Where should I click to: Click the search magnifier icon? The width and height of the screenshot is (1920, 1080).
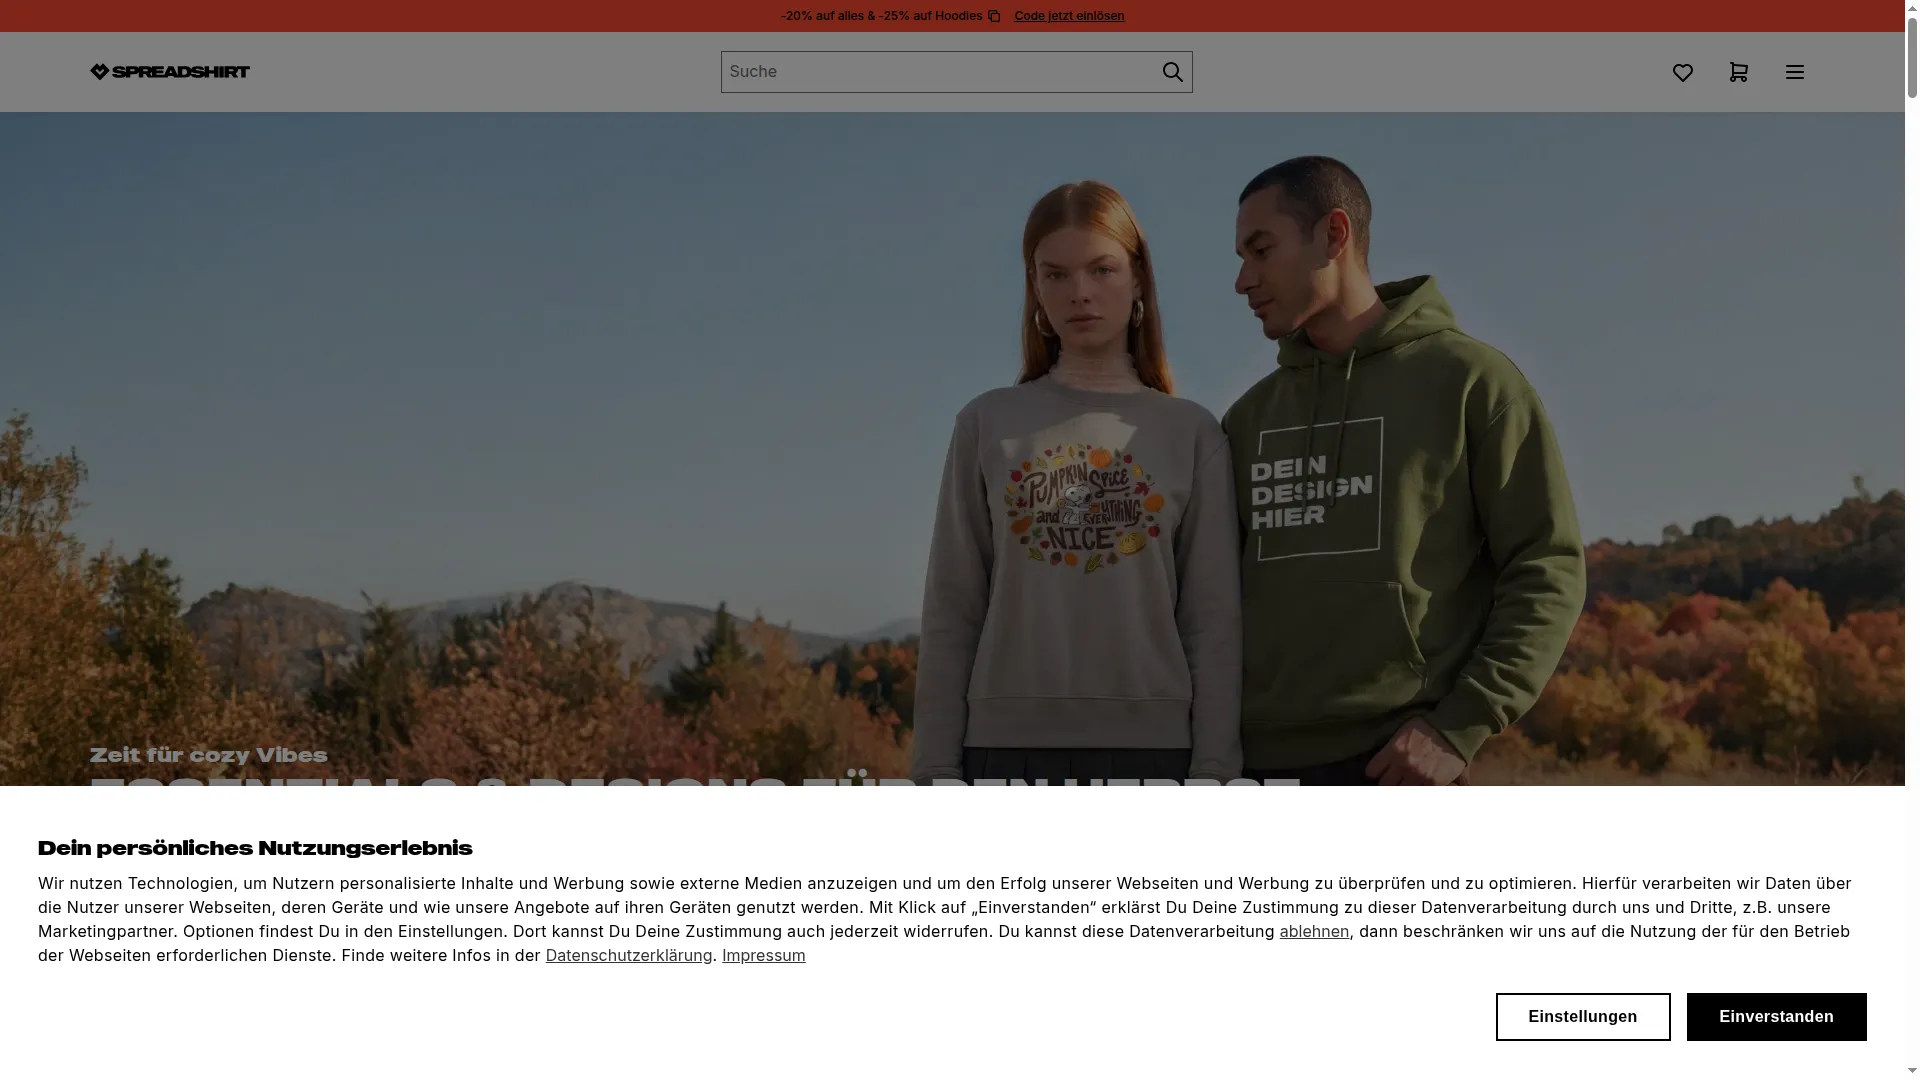(x=1172, y=72)
